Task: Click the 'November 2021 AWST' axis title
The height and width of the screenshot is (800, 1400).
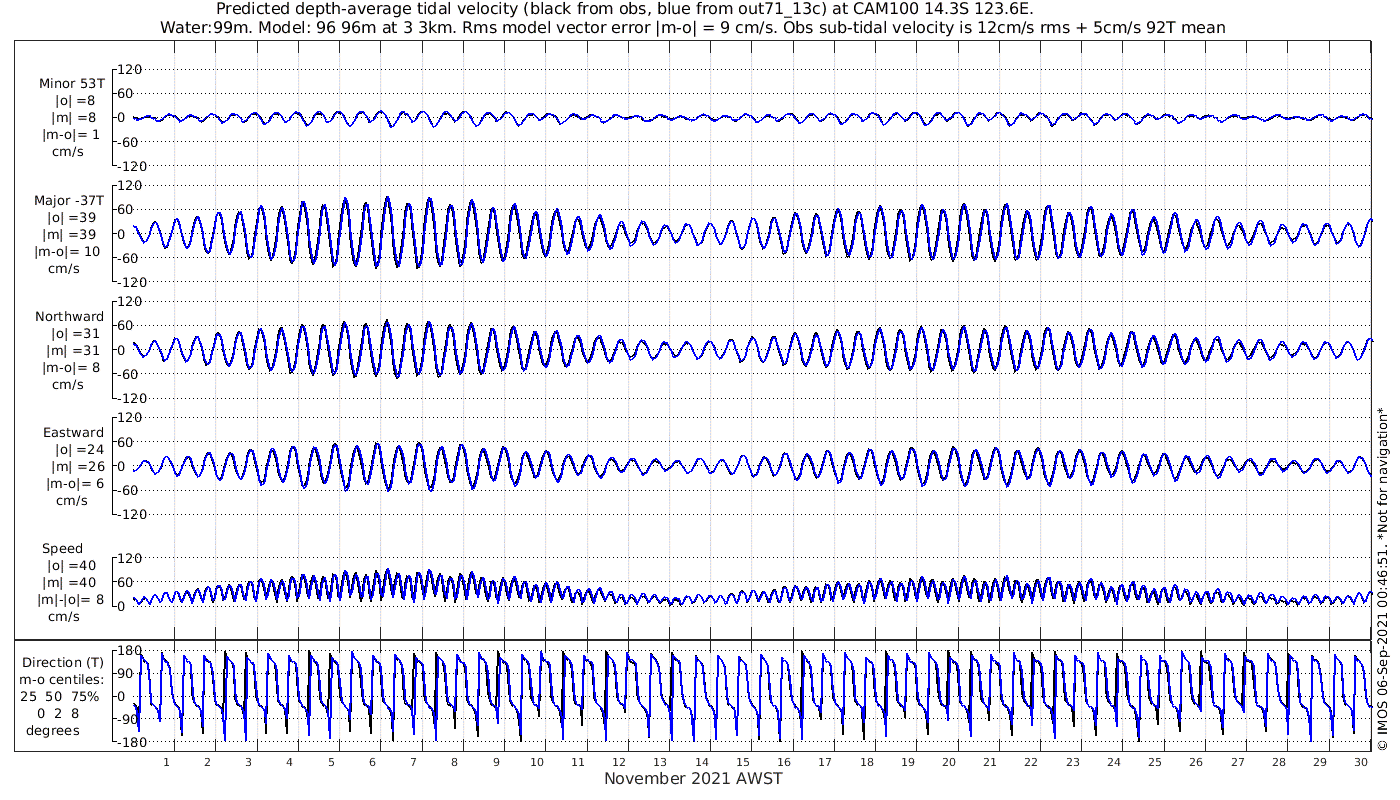Action: pos(693,779)
